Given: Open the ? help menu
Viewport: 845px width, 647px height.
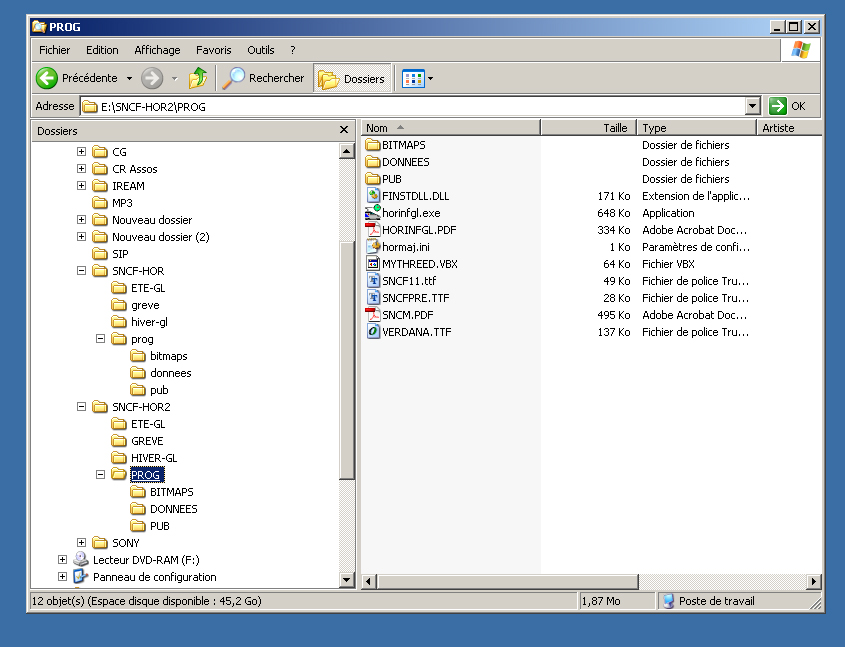Looking at the screenshot, I should tap(293, 50).
